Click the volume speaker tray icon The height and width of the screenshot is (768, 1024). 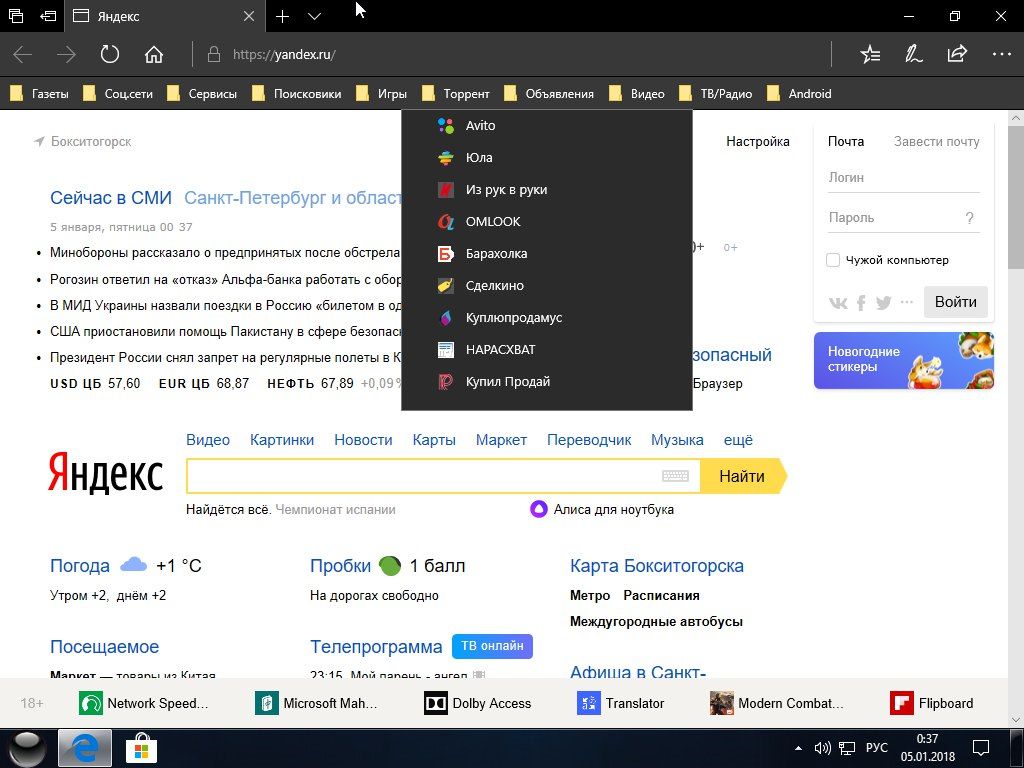click(x=822, y=748)
